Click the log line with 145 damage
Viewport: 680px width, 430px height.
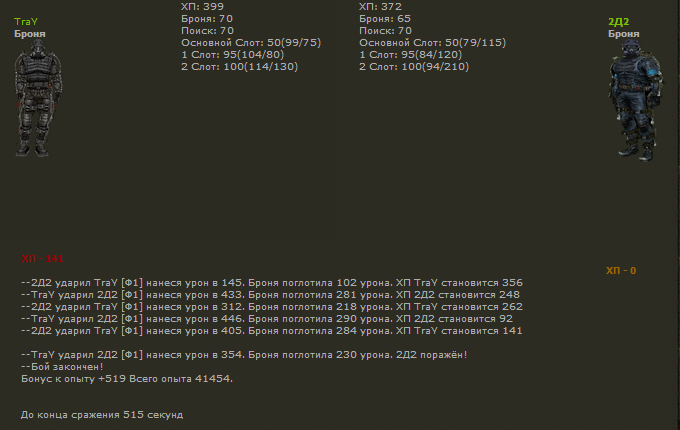click(x=271, y=283)
